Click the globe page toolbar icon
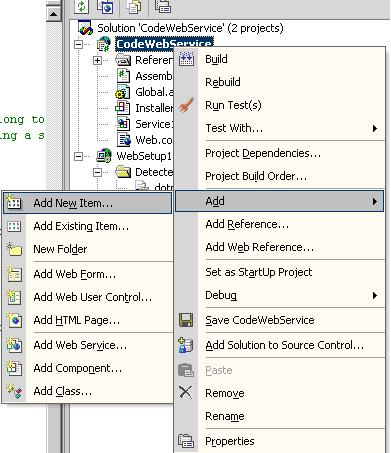 pos(105,6)
